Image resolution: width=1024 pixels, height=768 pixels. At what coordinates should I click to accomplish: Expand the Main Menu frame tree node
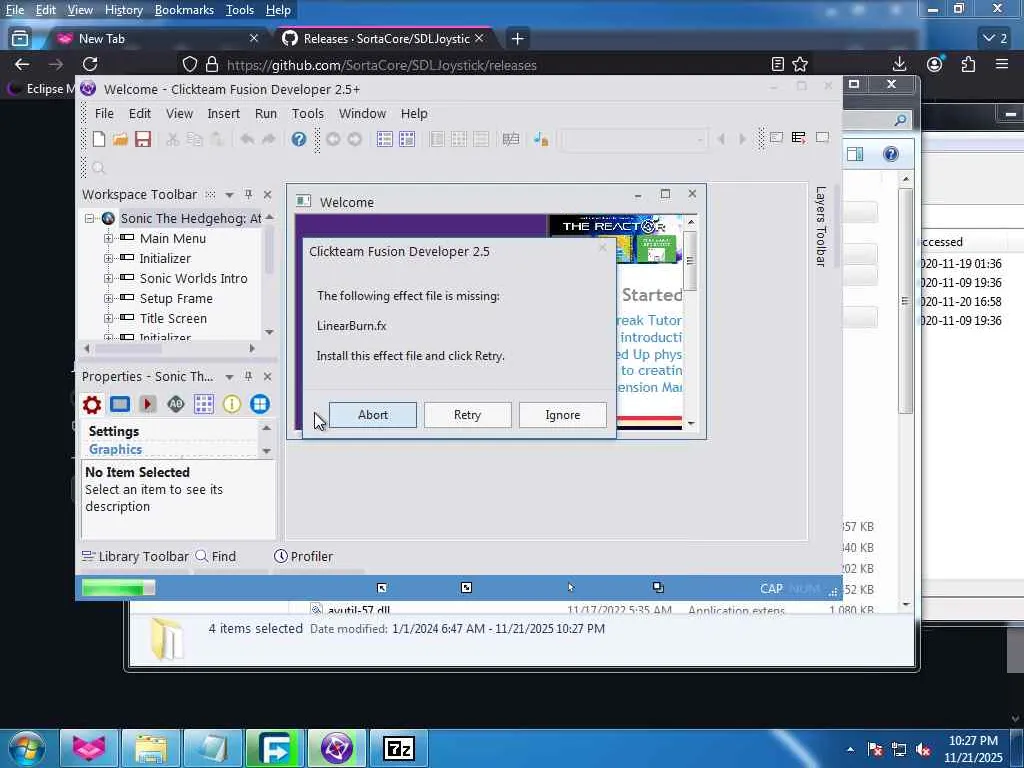tap(108, 238)
